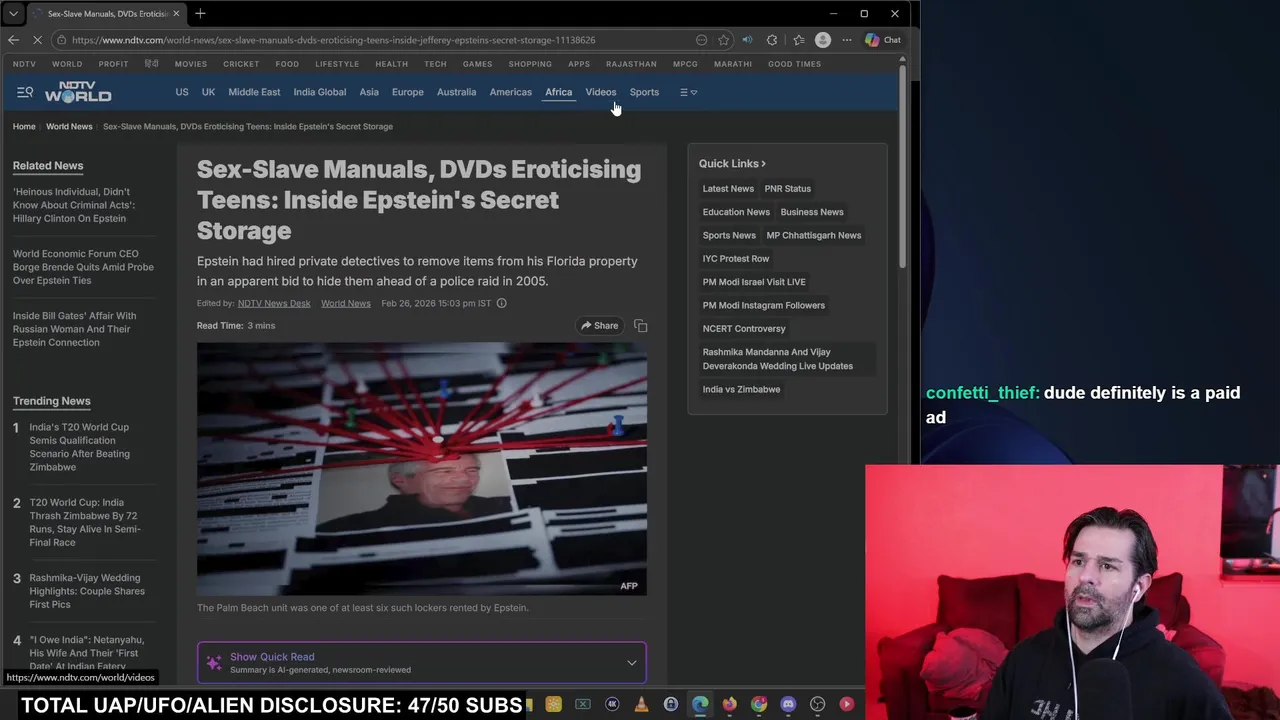Open the new tab plus button
Viewport: 1280px width, 720px height.
click(200, 14)
